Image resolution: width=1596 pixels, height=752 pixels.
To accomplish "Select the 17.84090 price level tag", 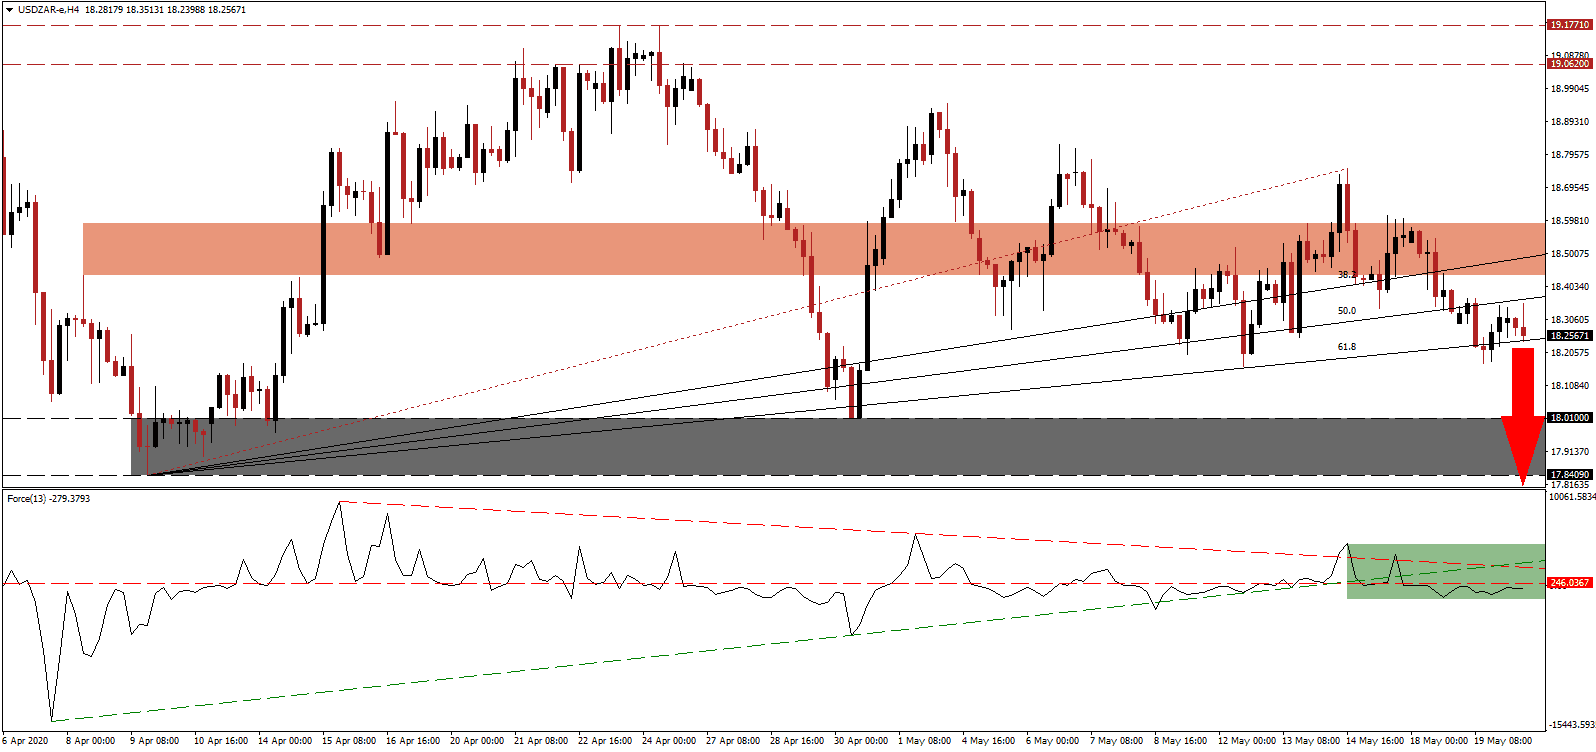I will click(x=1569, y=475).
